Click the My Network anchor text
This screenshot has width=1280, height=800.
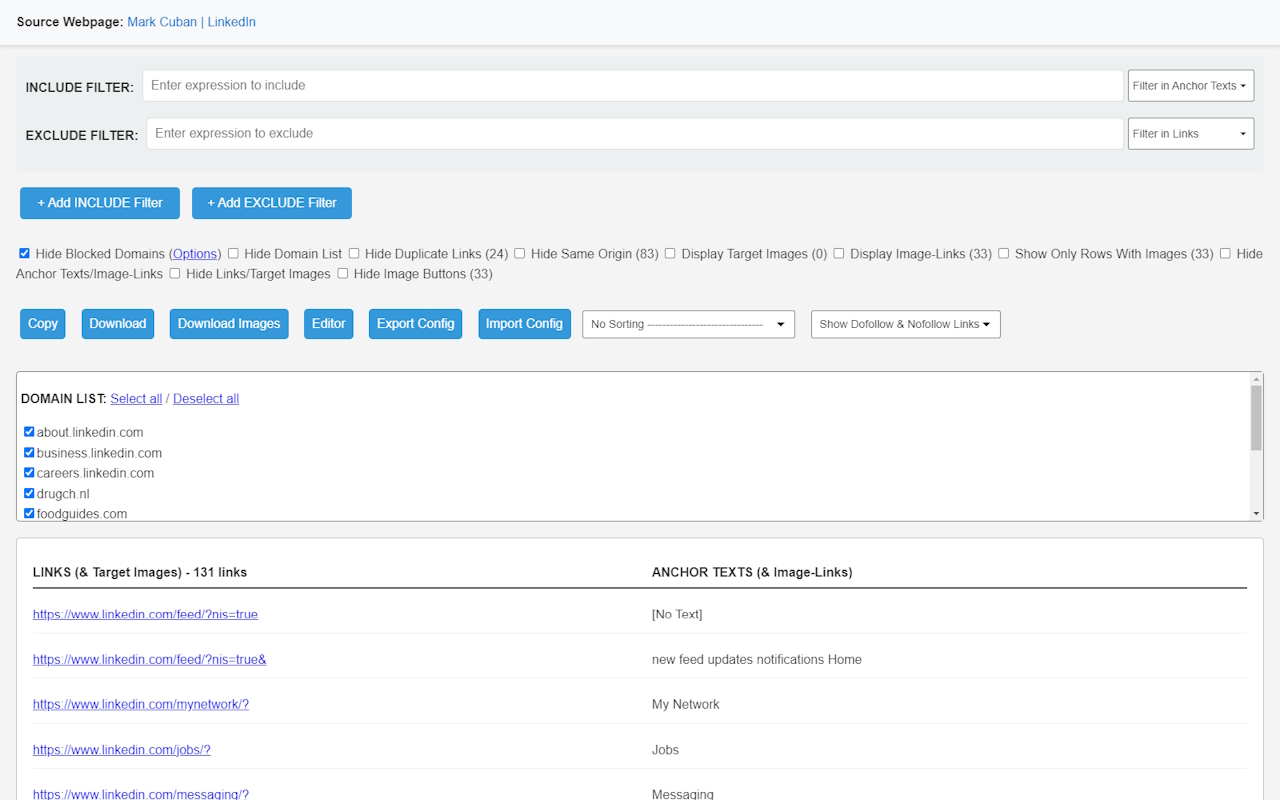pyautogui.click(x=686, y=704)
